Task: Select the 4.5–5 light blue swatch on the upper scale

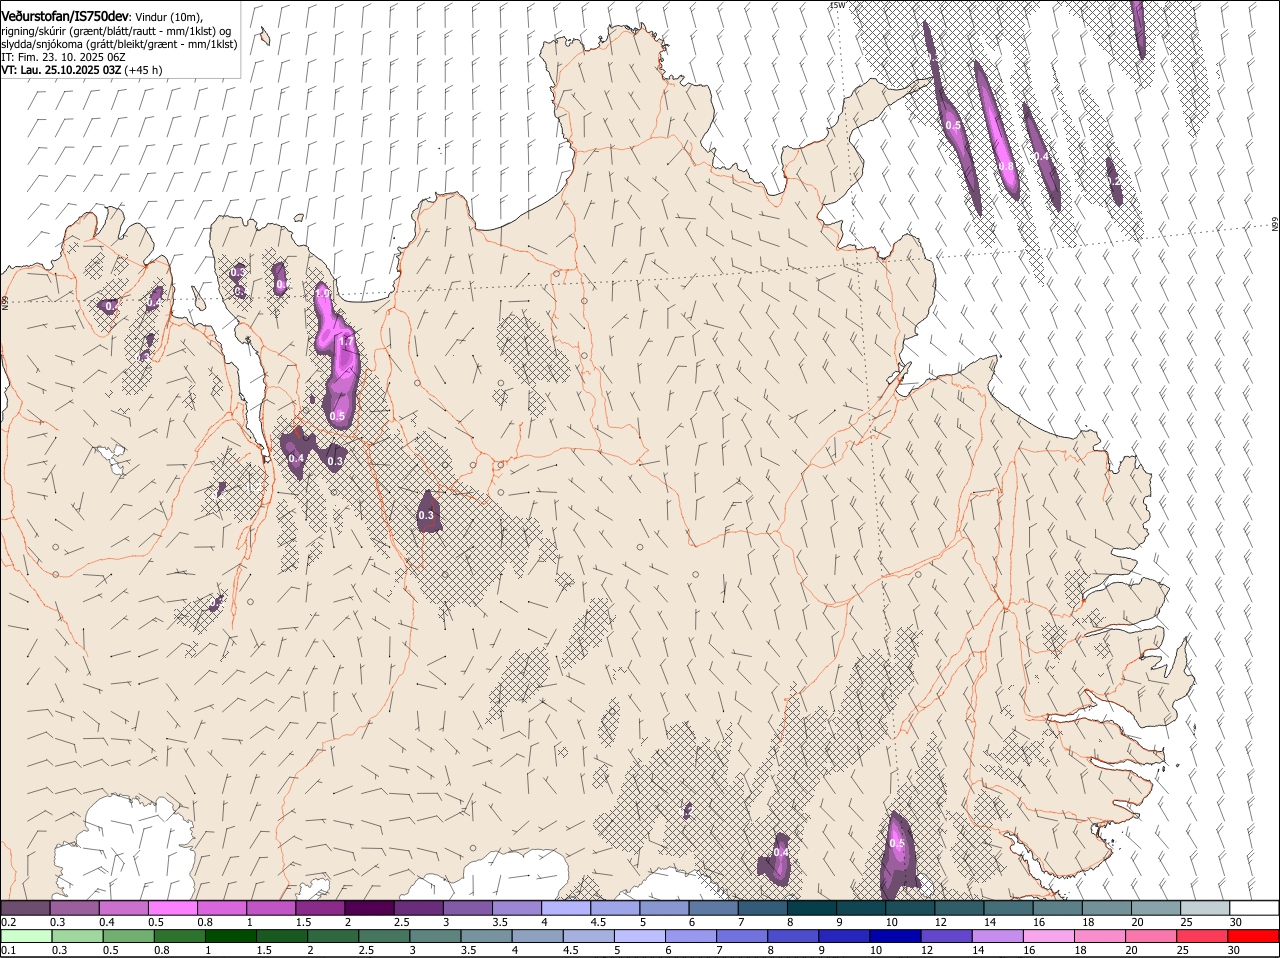Action: click(615, 908)
